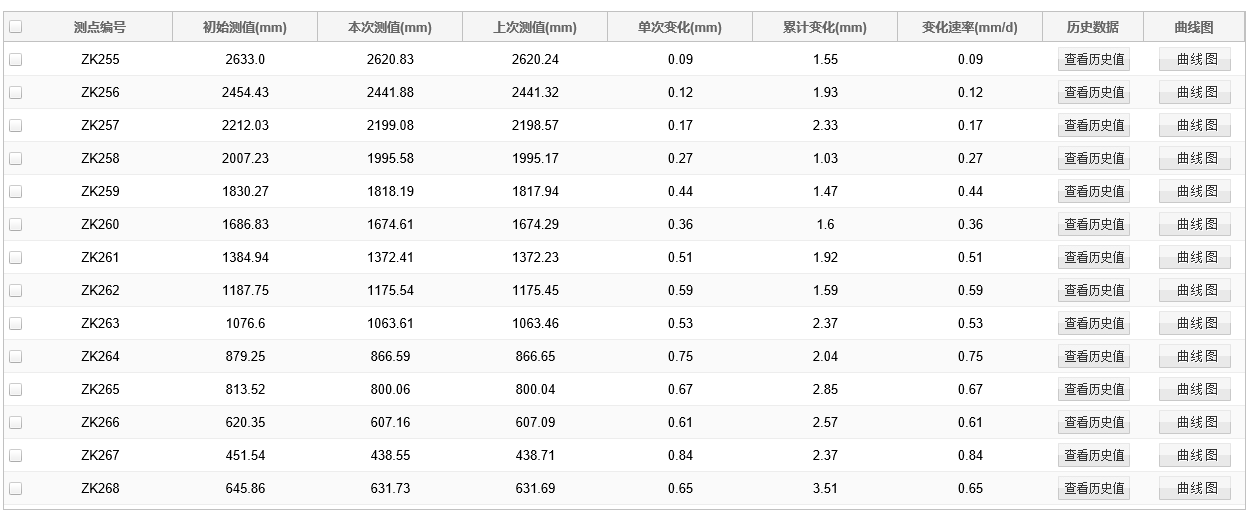Click the cumulative change cell 3.51
This screenshot has width=1252, height=517.
[825, 489]
